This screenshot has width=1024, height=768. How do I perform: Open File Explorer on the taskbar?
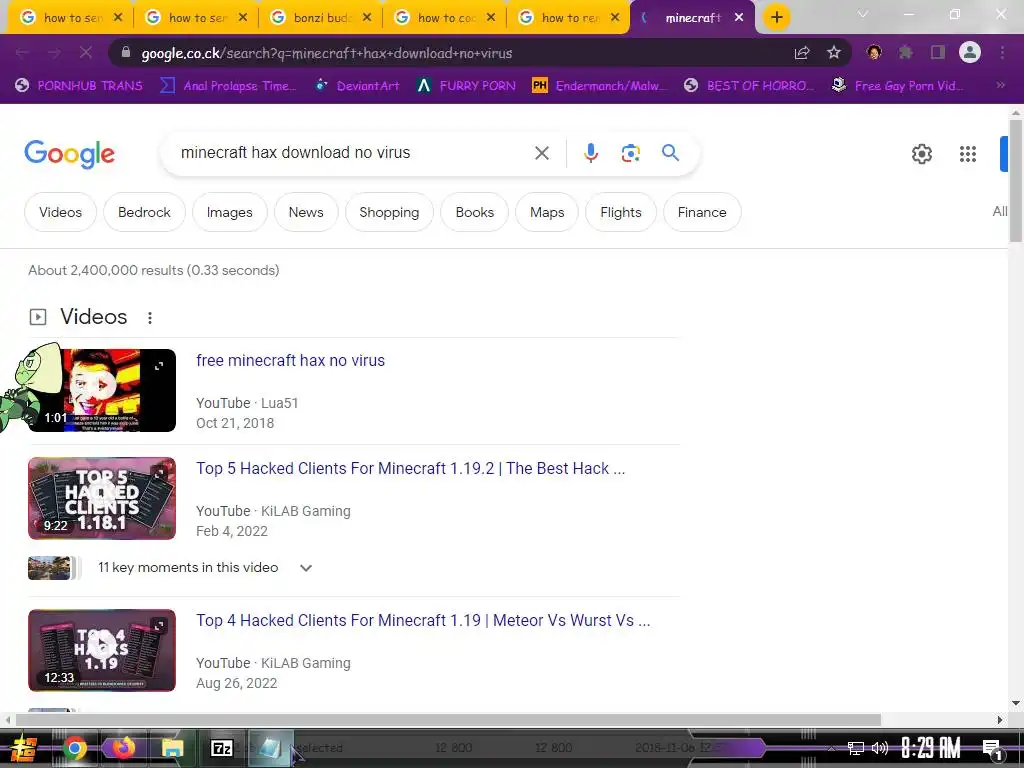[172, 748]
